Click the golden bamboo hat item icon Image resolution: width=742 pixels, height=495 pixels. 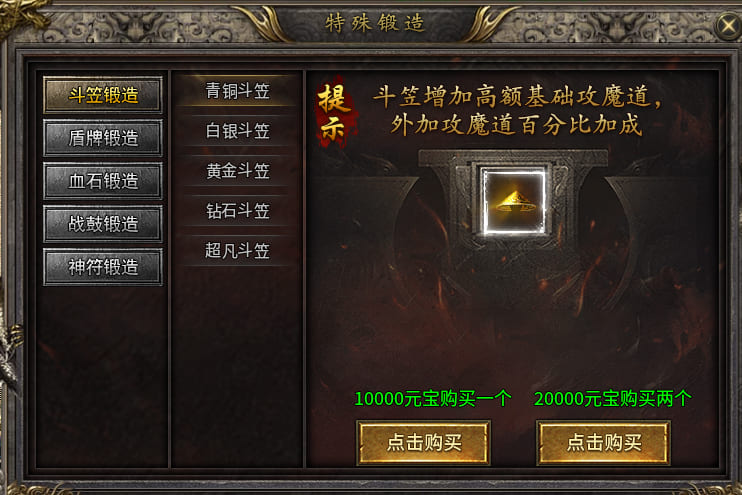tap(514, 202)
